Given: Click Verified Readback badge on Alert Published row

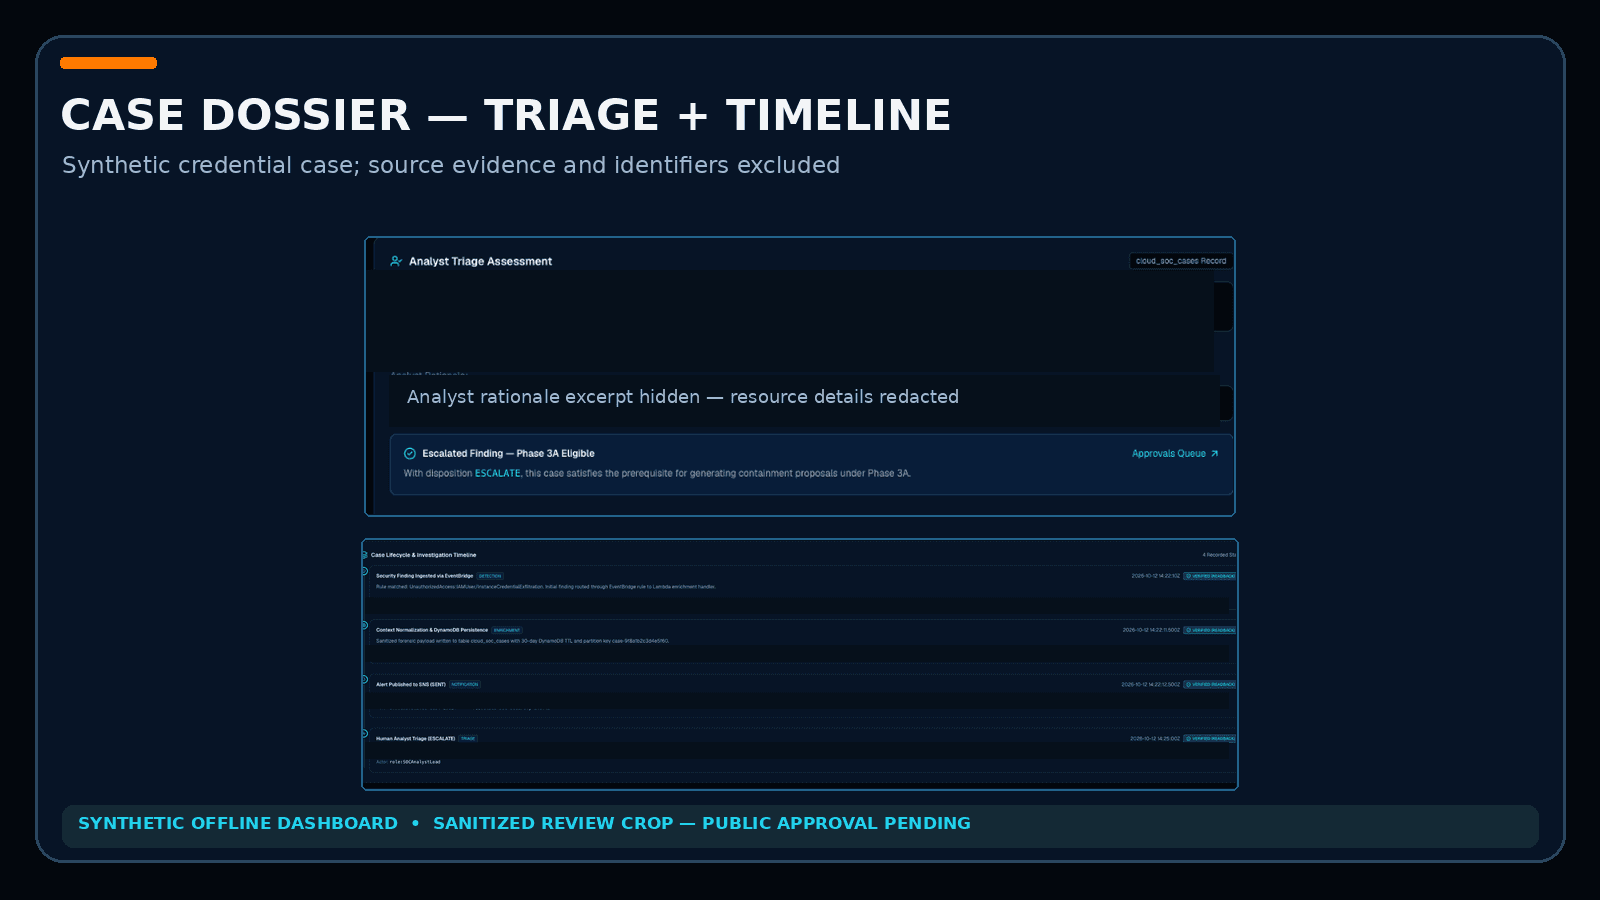Looking at the screenshot, I should [1210, 685].
